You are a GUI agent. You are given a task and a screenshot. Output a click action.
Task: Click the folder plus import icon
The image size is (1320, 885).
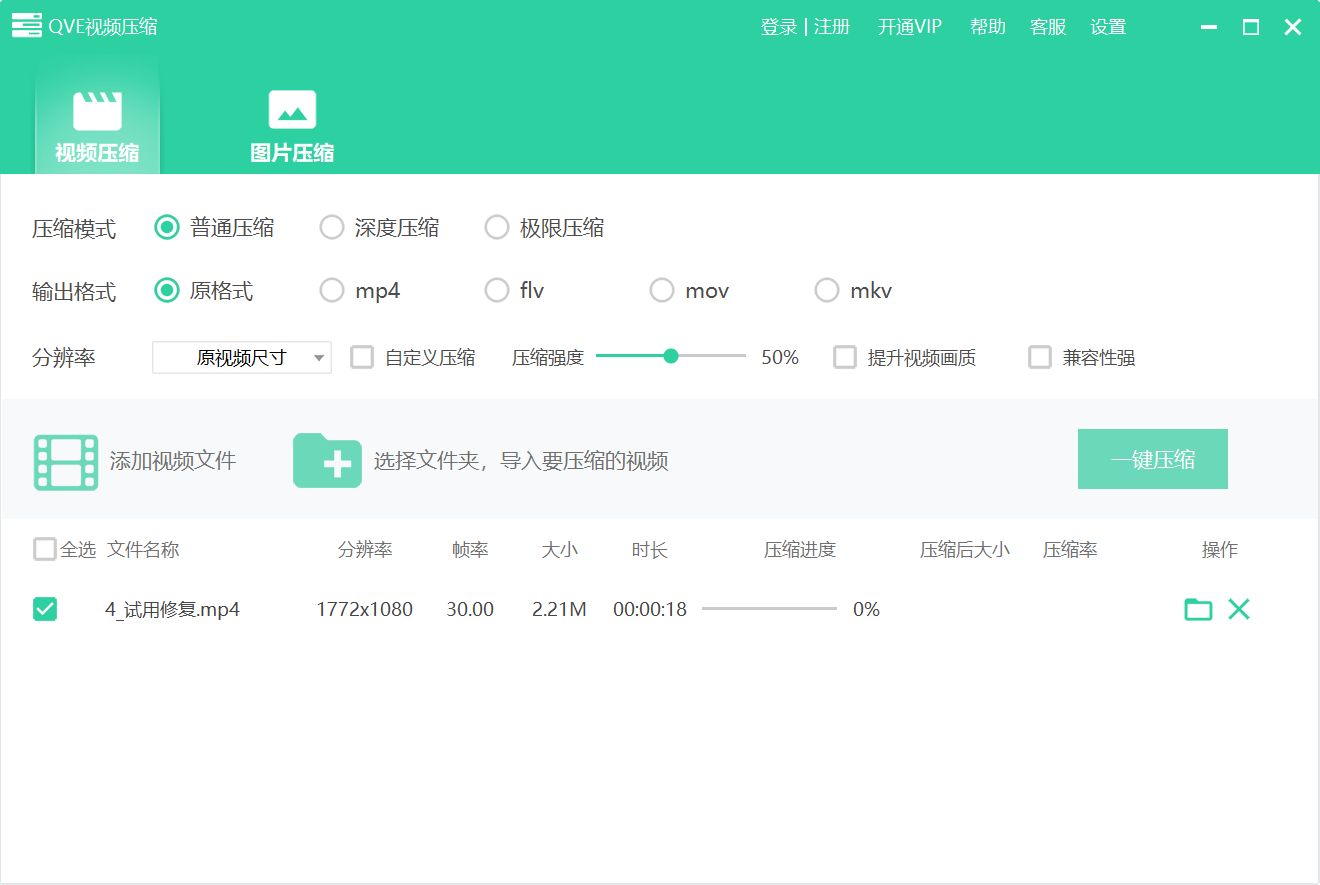tap(327, 461)
